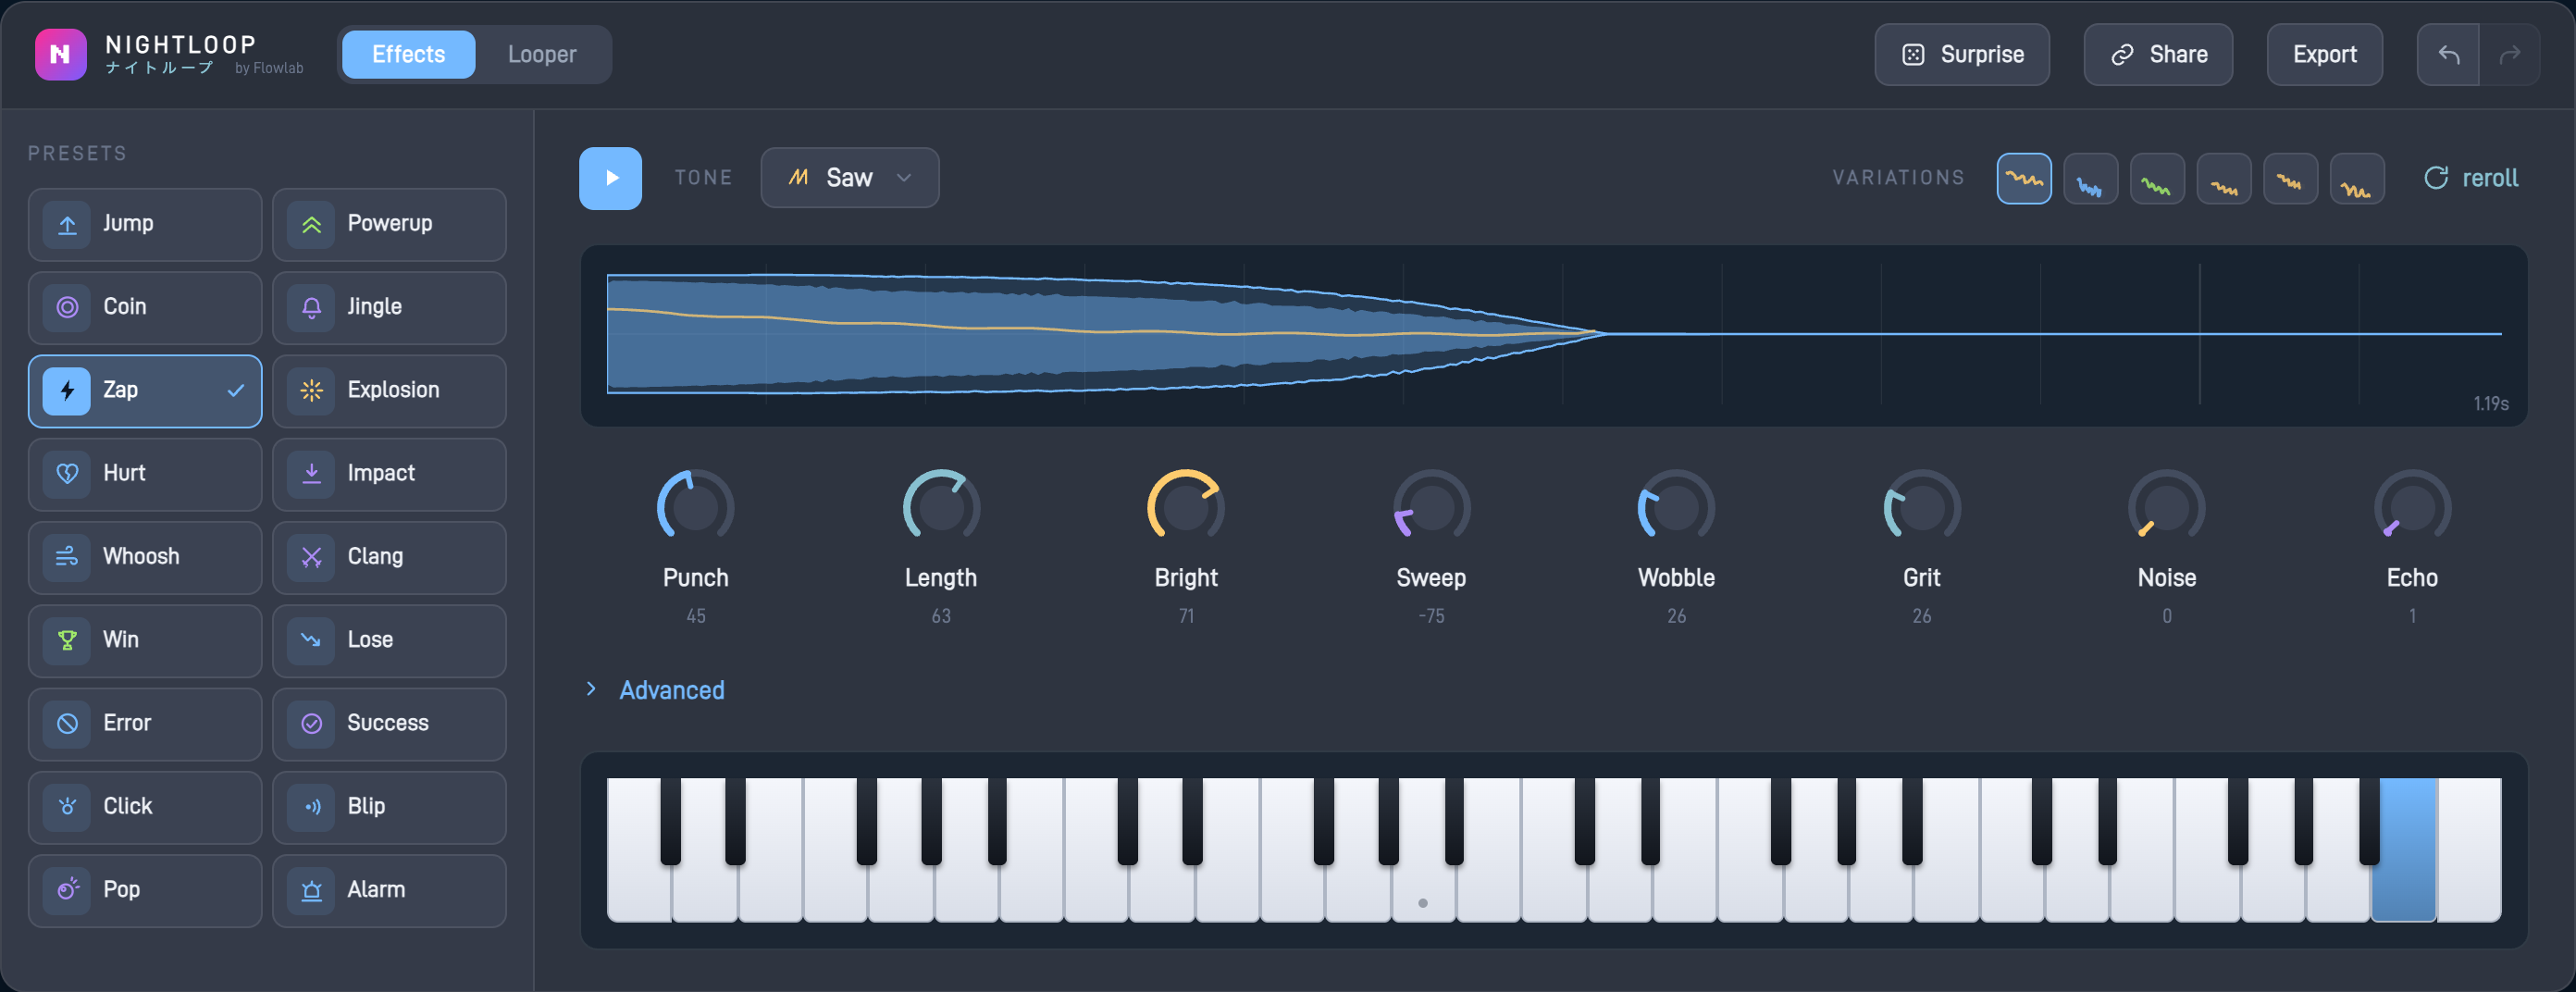The image size is (2576, 992).
Task: Choose the Jingle preset
Action: [x=389, y=307]
